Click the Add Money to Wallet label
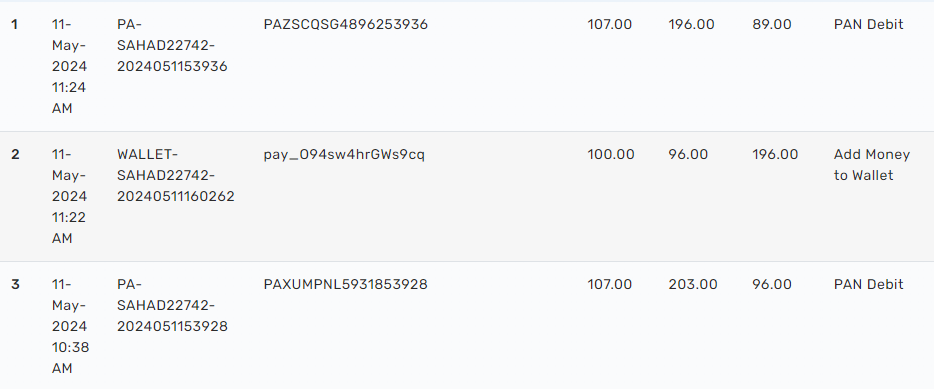 pos(871,165)
